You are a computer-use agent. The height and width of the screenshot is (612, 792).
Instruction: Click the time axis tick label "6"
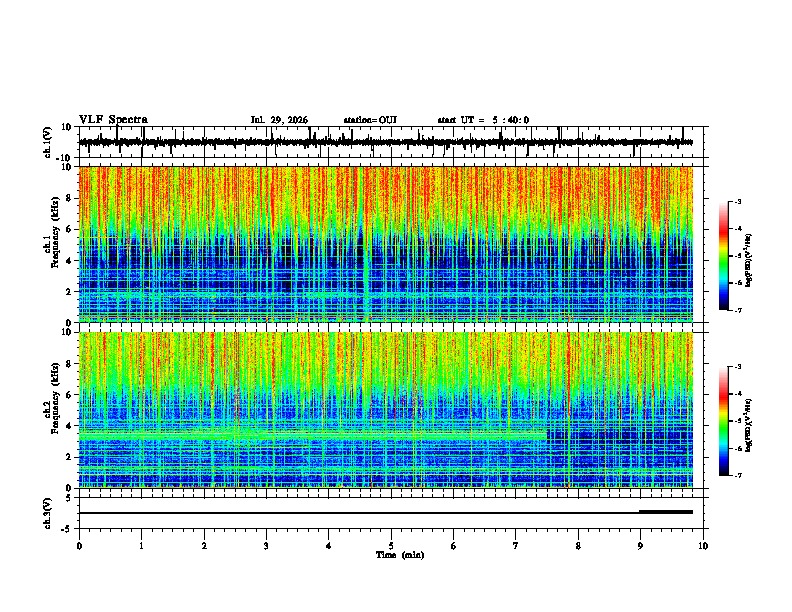click(453, 545)
